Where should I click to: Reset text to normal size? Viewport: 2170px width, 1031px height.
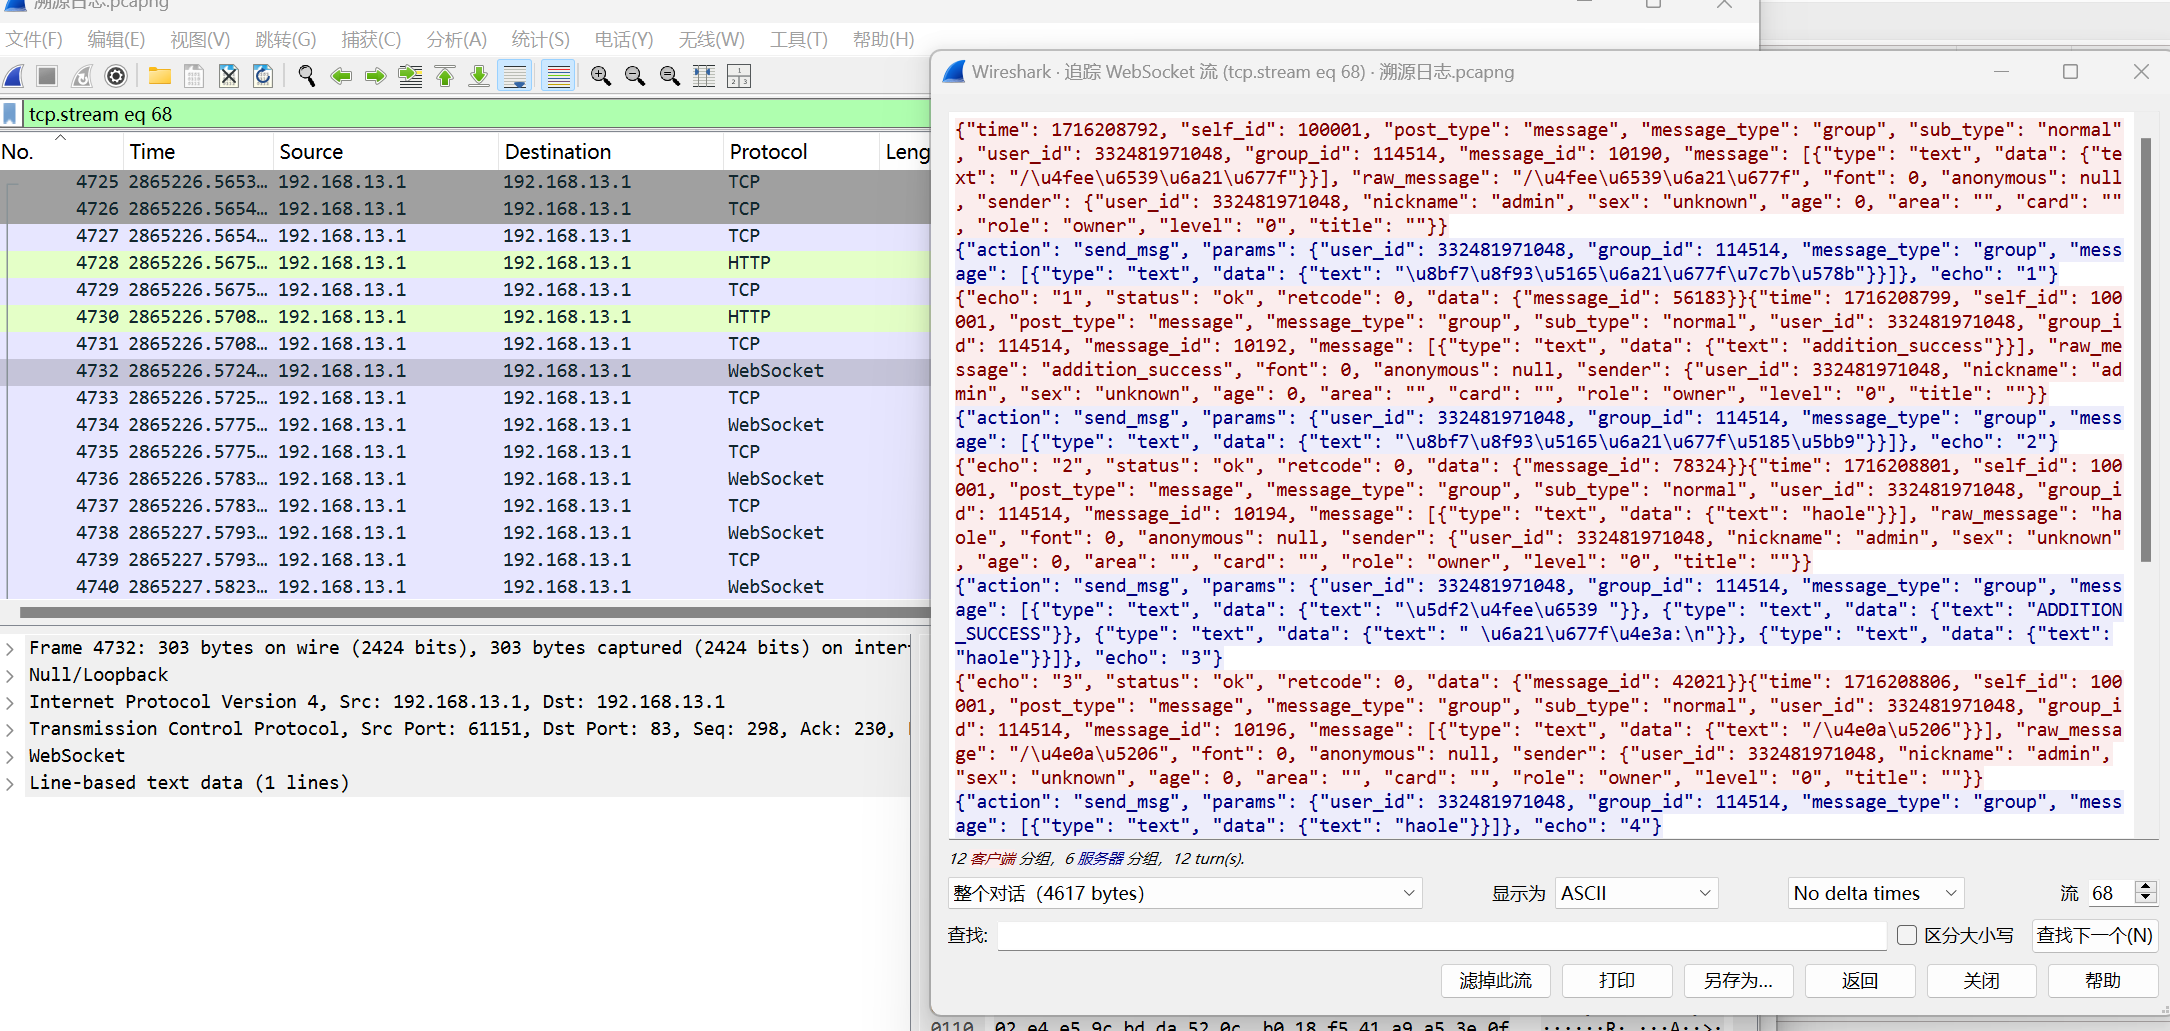[x=670, y=76]
